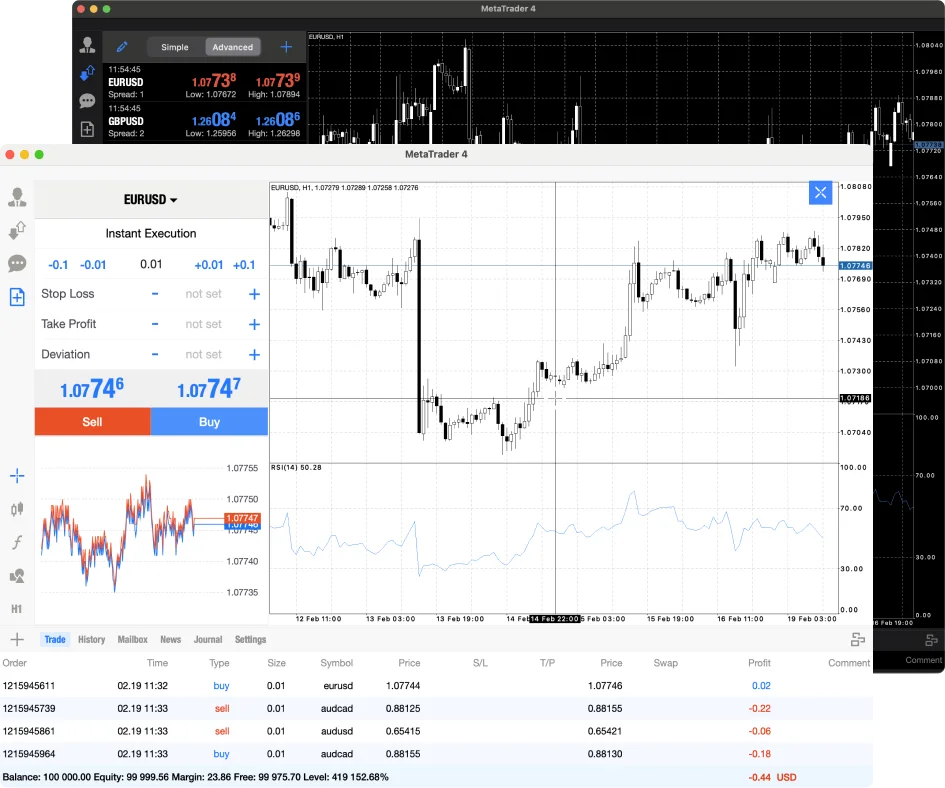Click the "14 Feb 22:00" time axis marker
The image size is (945, 788).
pos(554,619)
